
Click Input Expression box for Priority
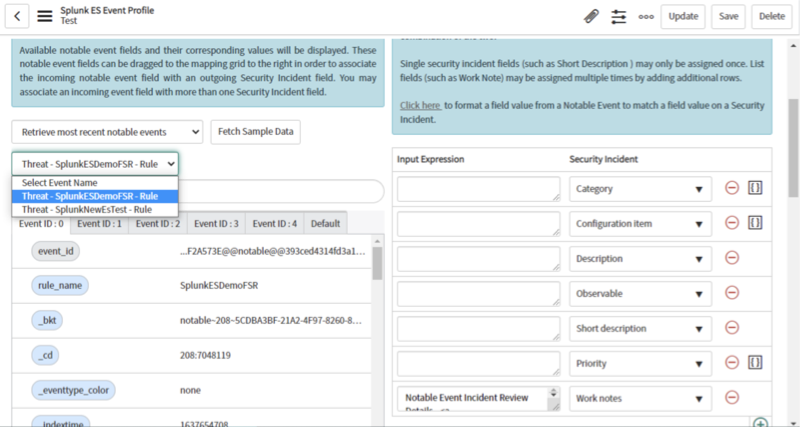479,363
